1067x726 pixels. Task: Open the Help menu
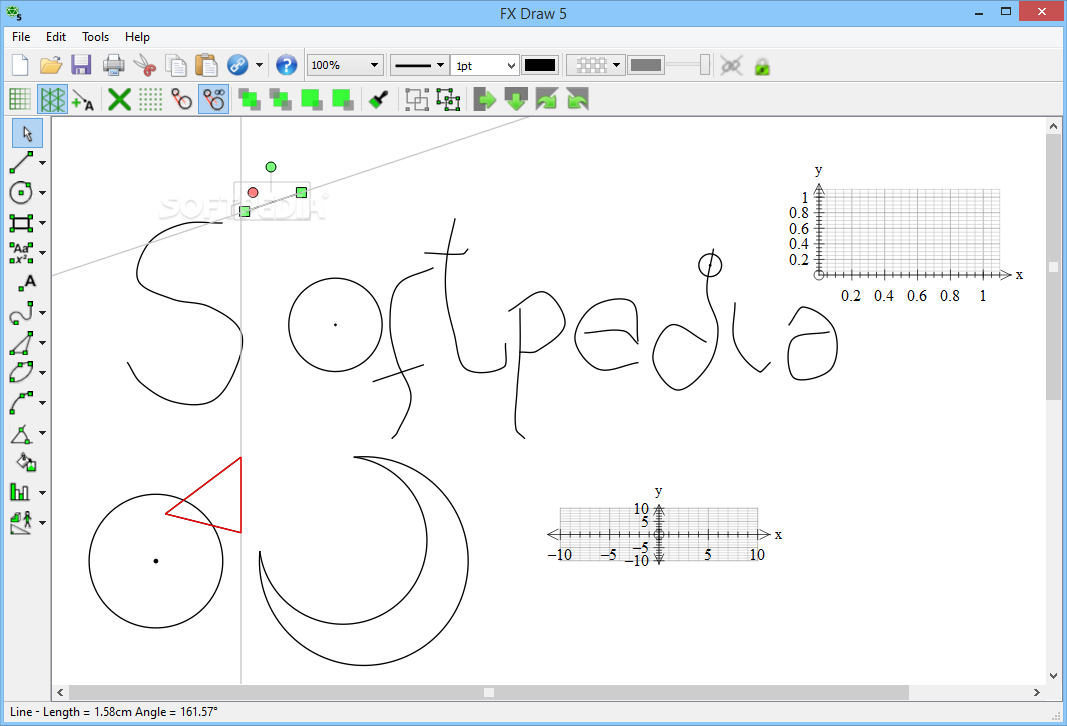[137, 37]
